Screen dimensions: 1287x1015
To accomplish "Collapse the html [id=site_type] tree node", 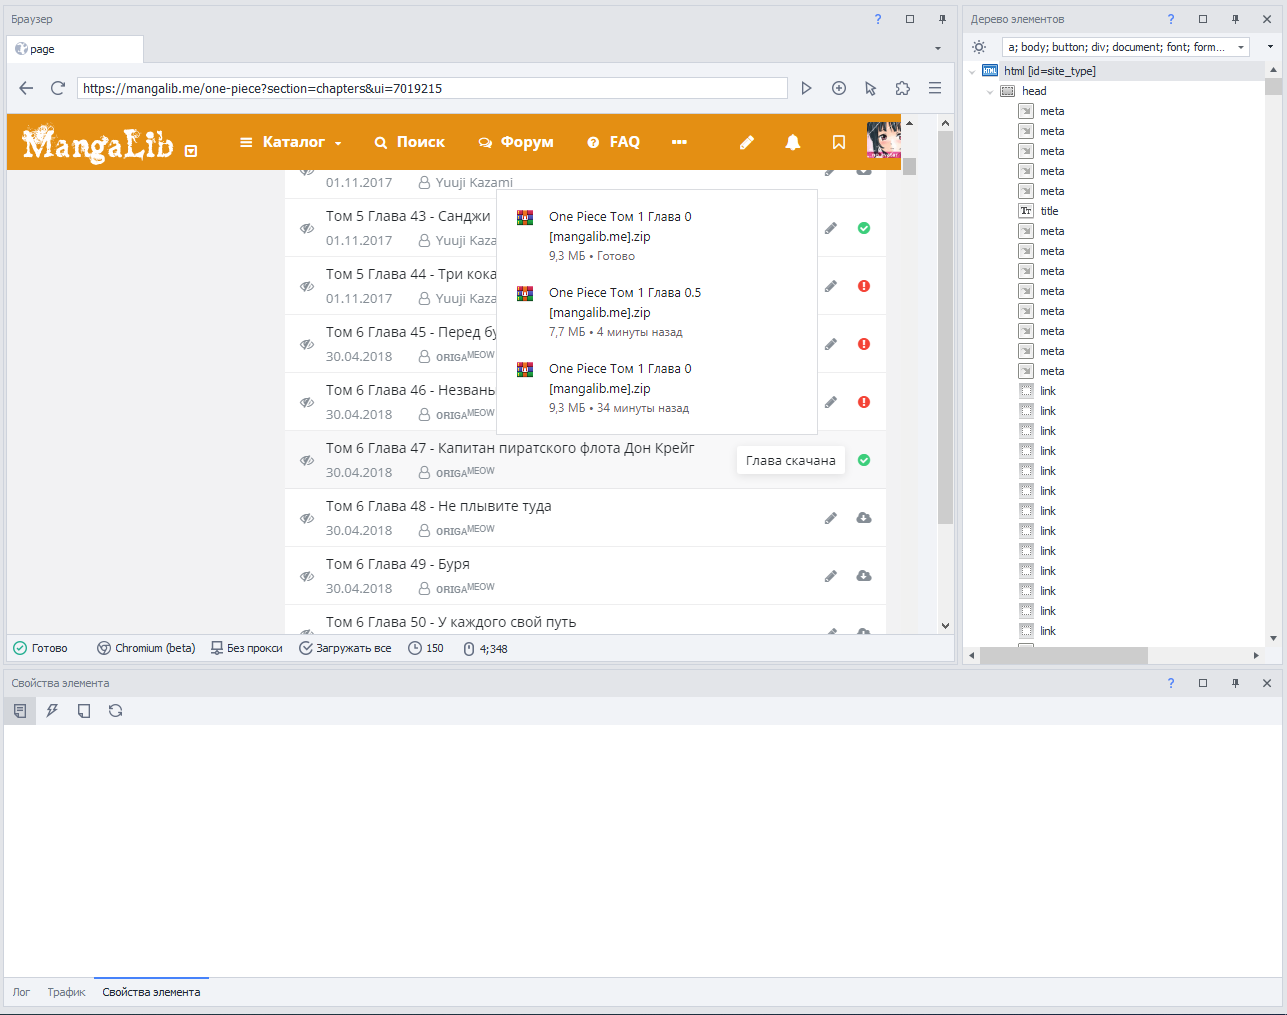I will click(972, 71).
